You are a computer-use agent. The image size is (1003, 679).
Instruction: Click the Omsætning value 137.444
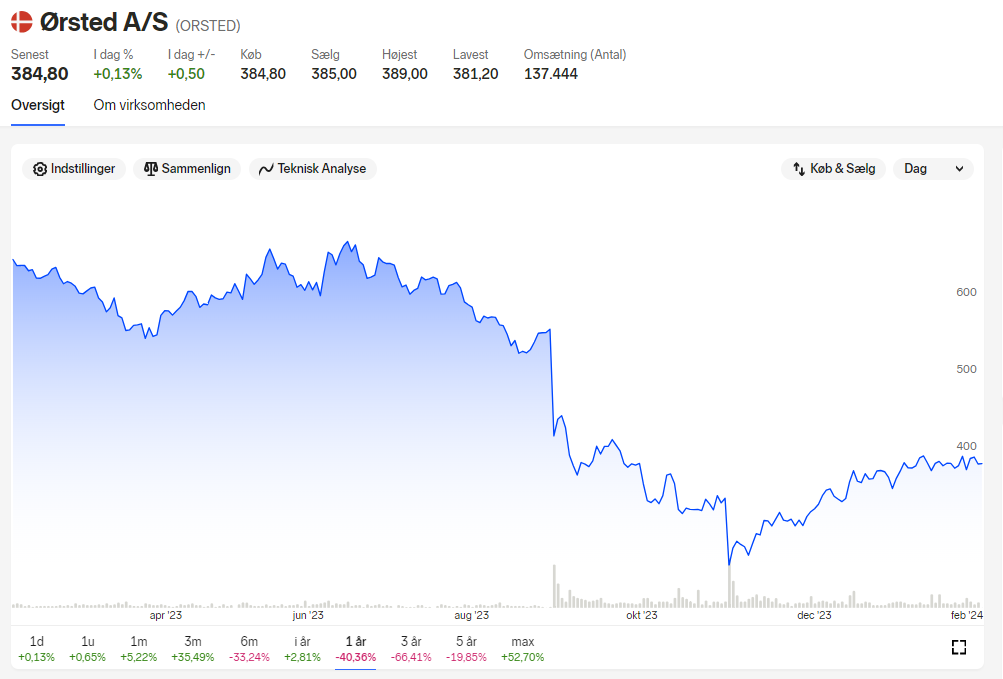pos(551,74)
